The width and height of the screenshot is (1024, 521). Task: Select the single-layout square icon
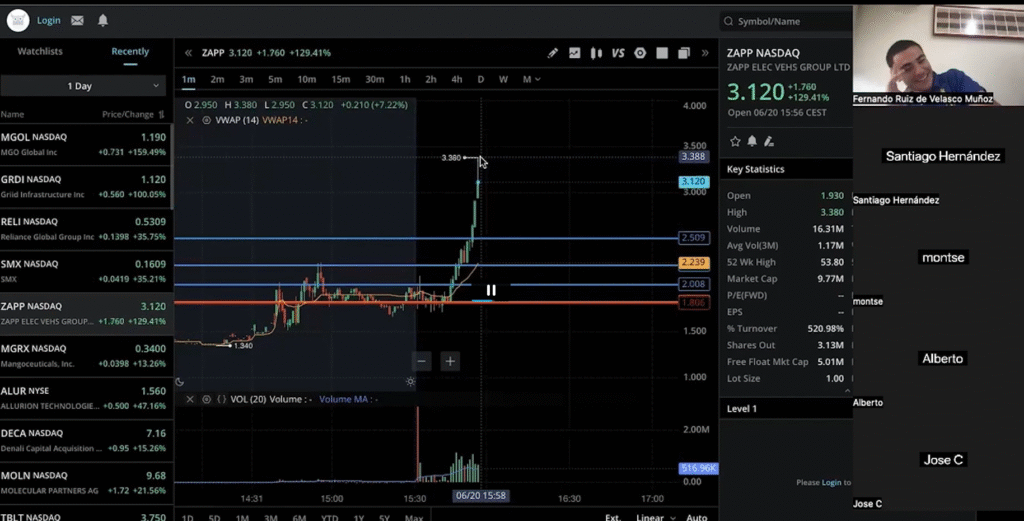662,53
